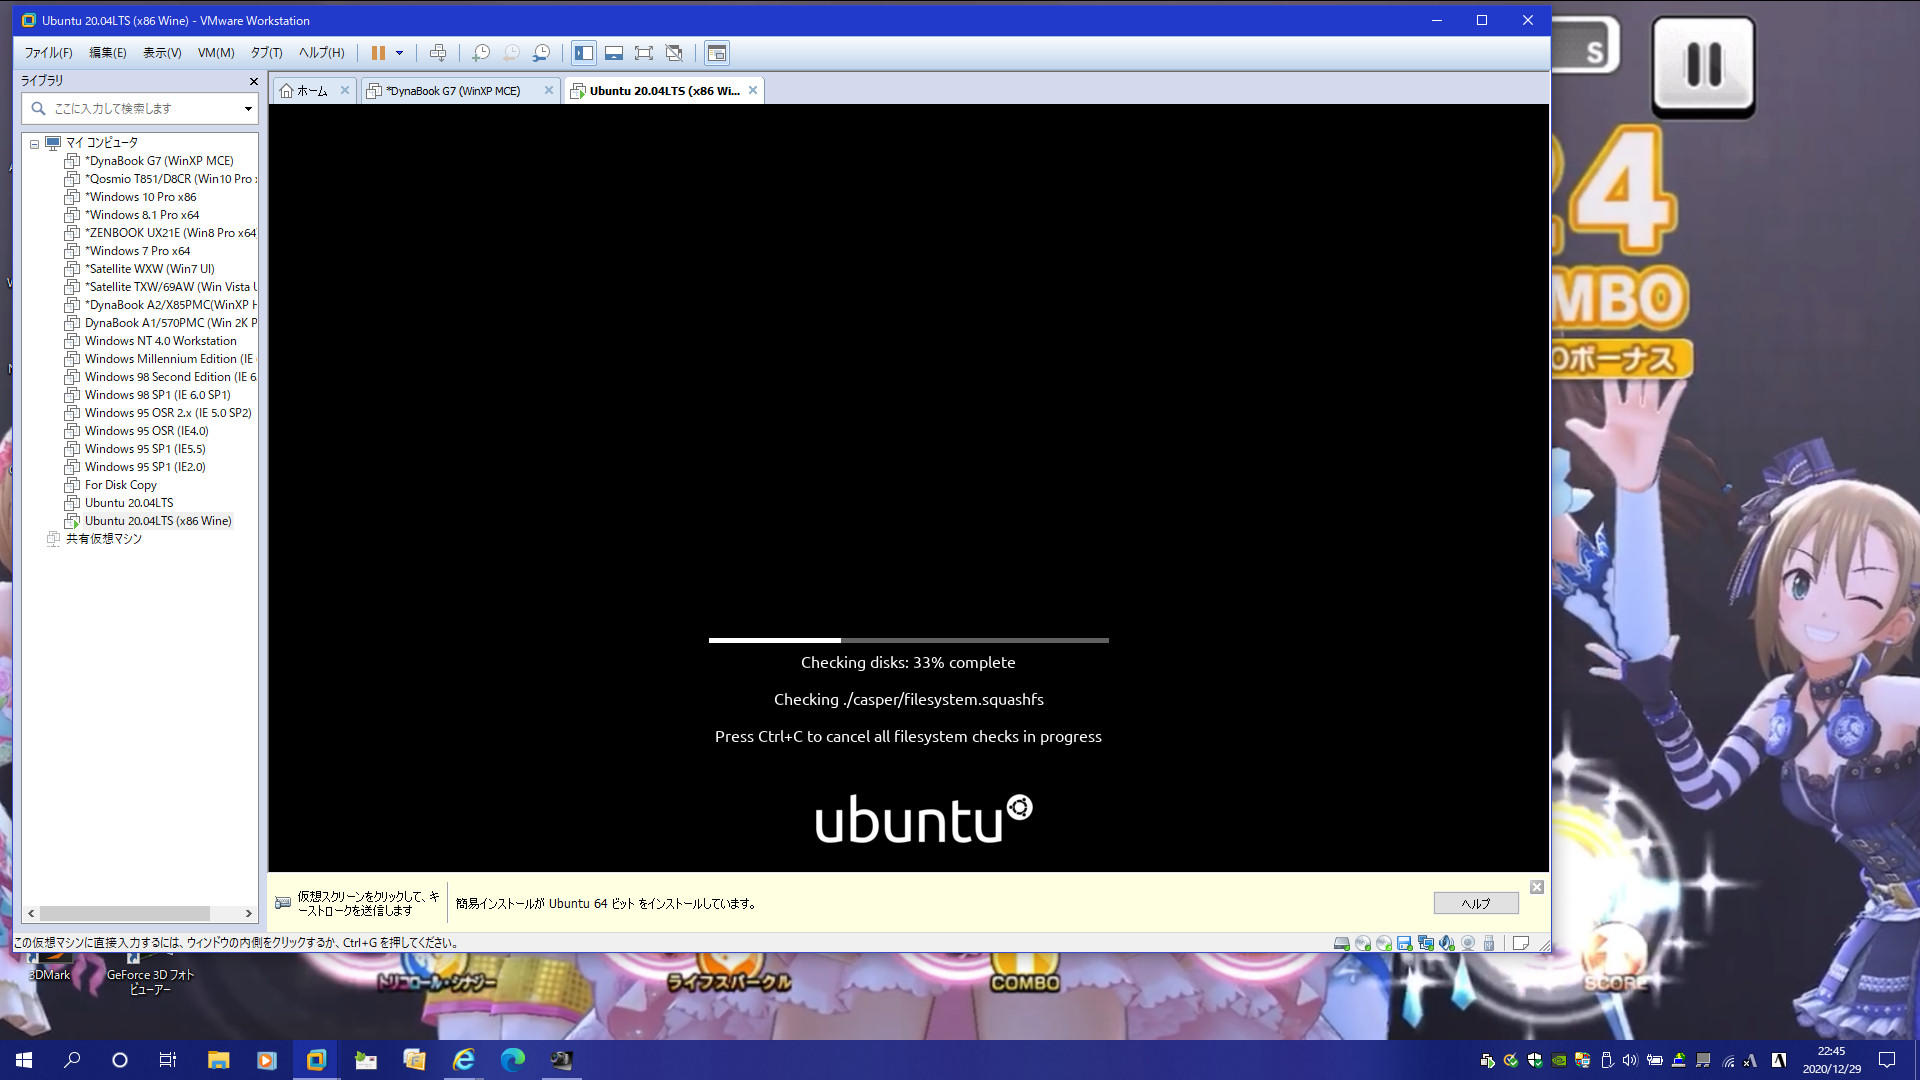1920x1080 pixels.
Task: Toggle the thumbnail bar icon
Action: tap(614, 53)
